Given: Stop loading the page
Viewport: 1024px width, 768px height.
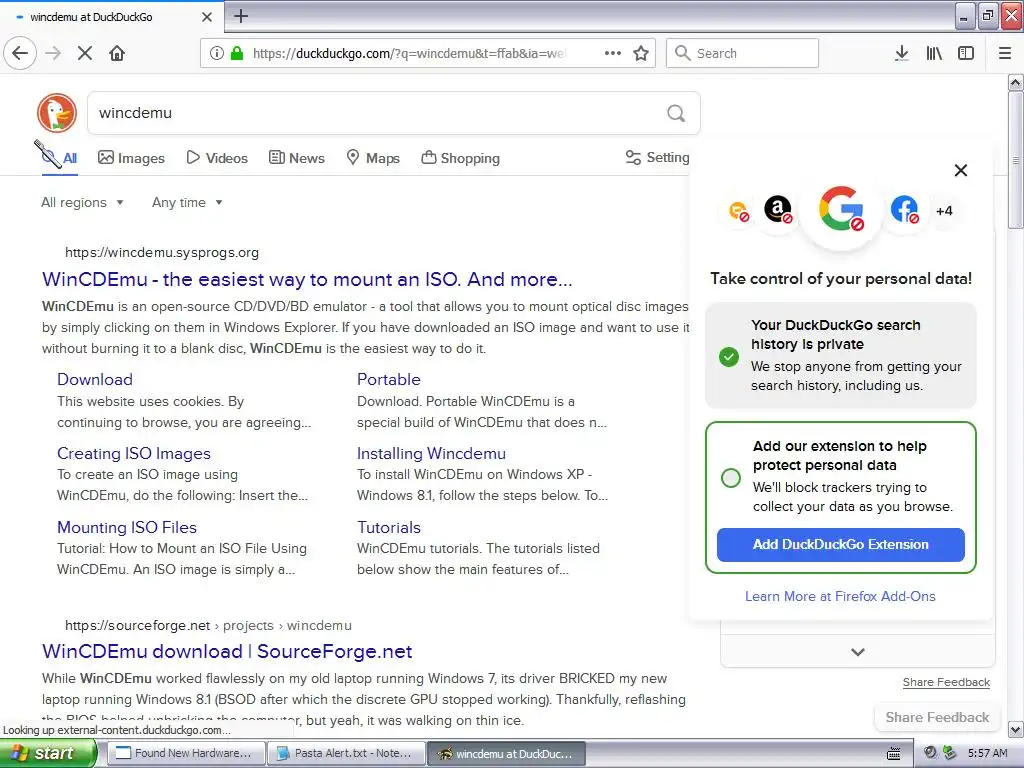Looking at the screenshot, I should click(x=85, y=54).
